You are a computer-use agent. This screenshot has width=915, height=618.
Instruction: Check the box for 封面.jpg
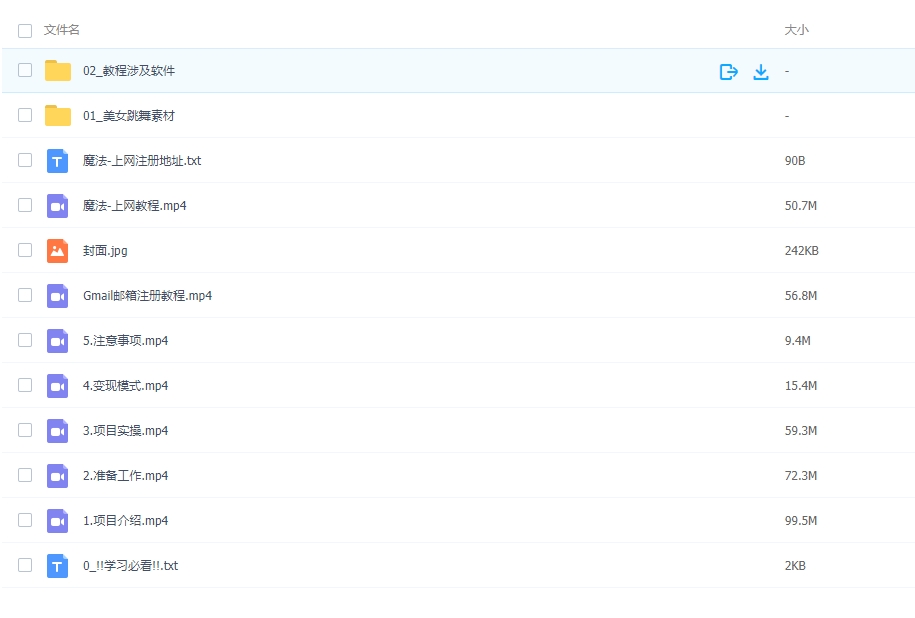tap(25, 251)
